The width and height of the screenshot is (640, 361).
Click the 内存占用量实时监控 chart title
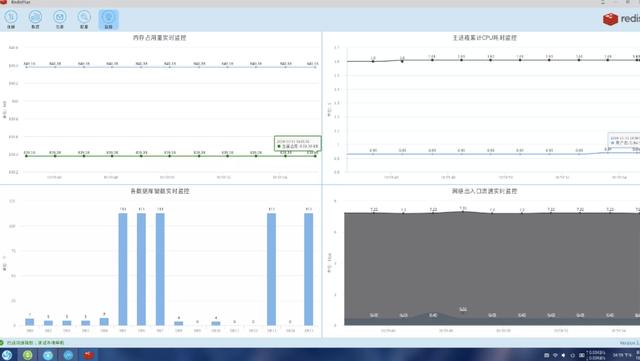coord(159,38)
